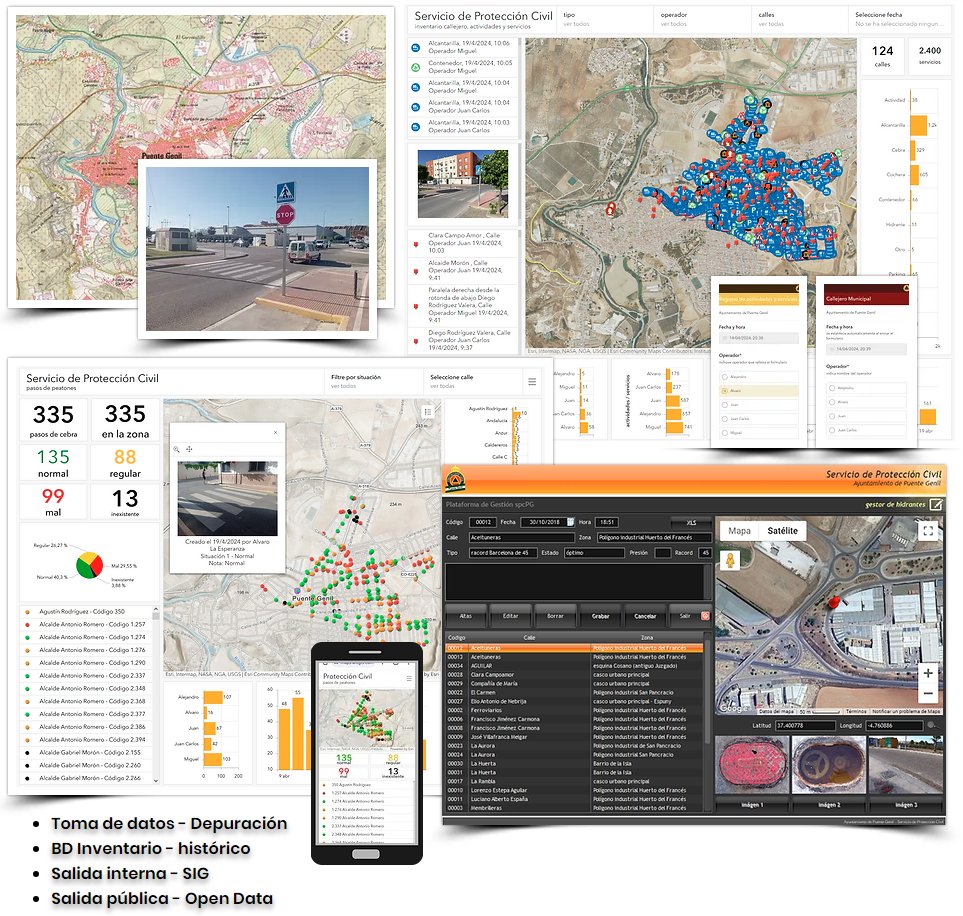Export with the XLS button
Image resolution: width=963 pixels, height=916 pixels.
point(691,522)
